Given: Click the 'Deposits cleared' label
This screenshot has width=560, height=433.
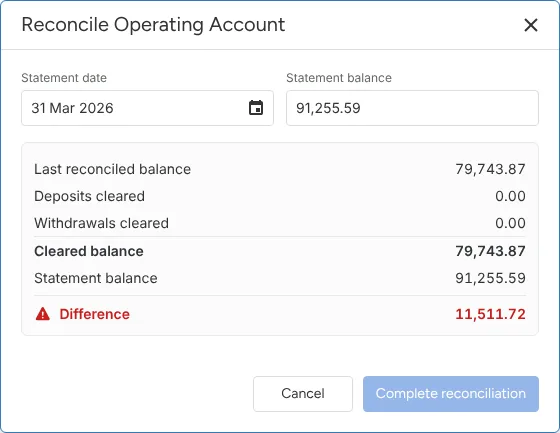Looking at the screenshot, I should [x=89, y=196].
